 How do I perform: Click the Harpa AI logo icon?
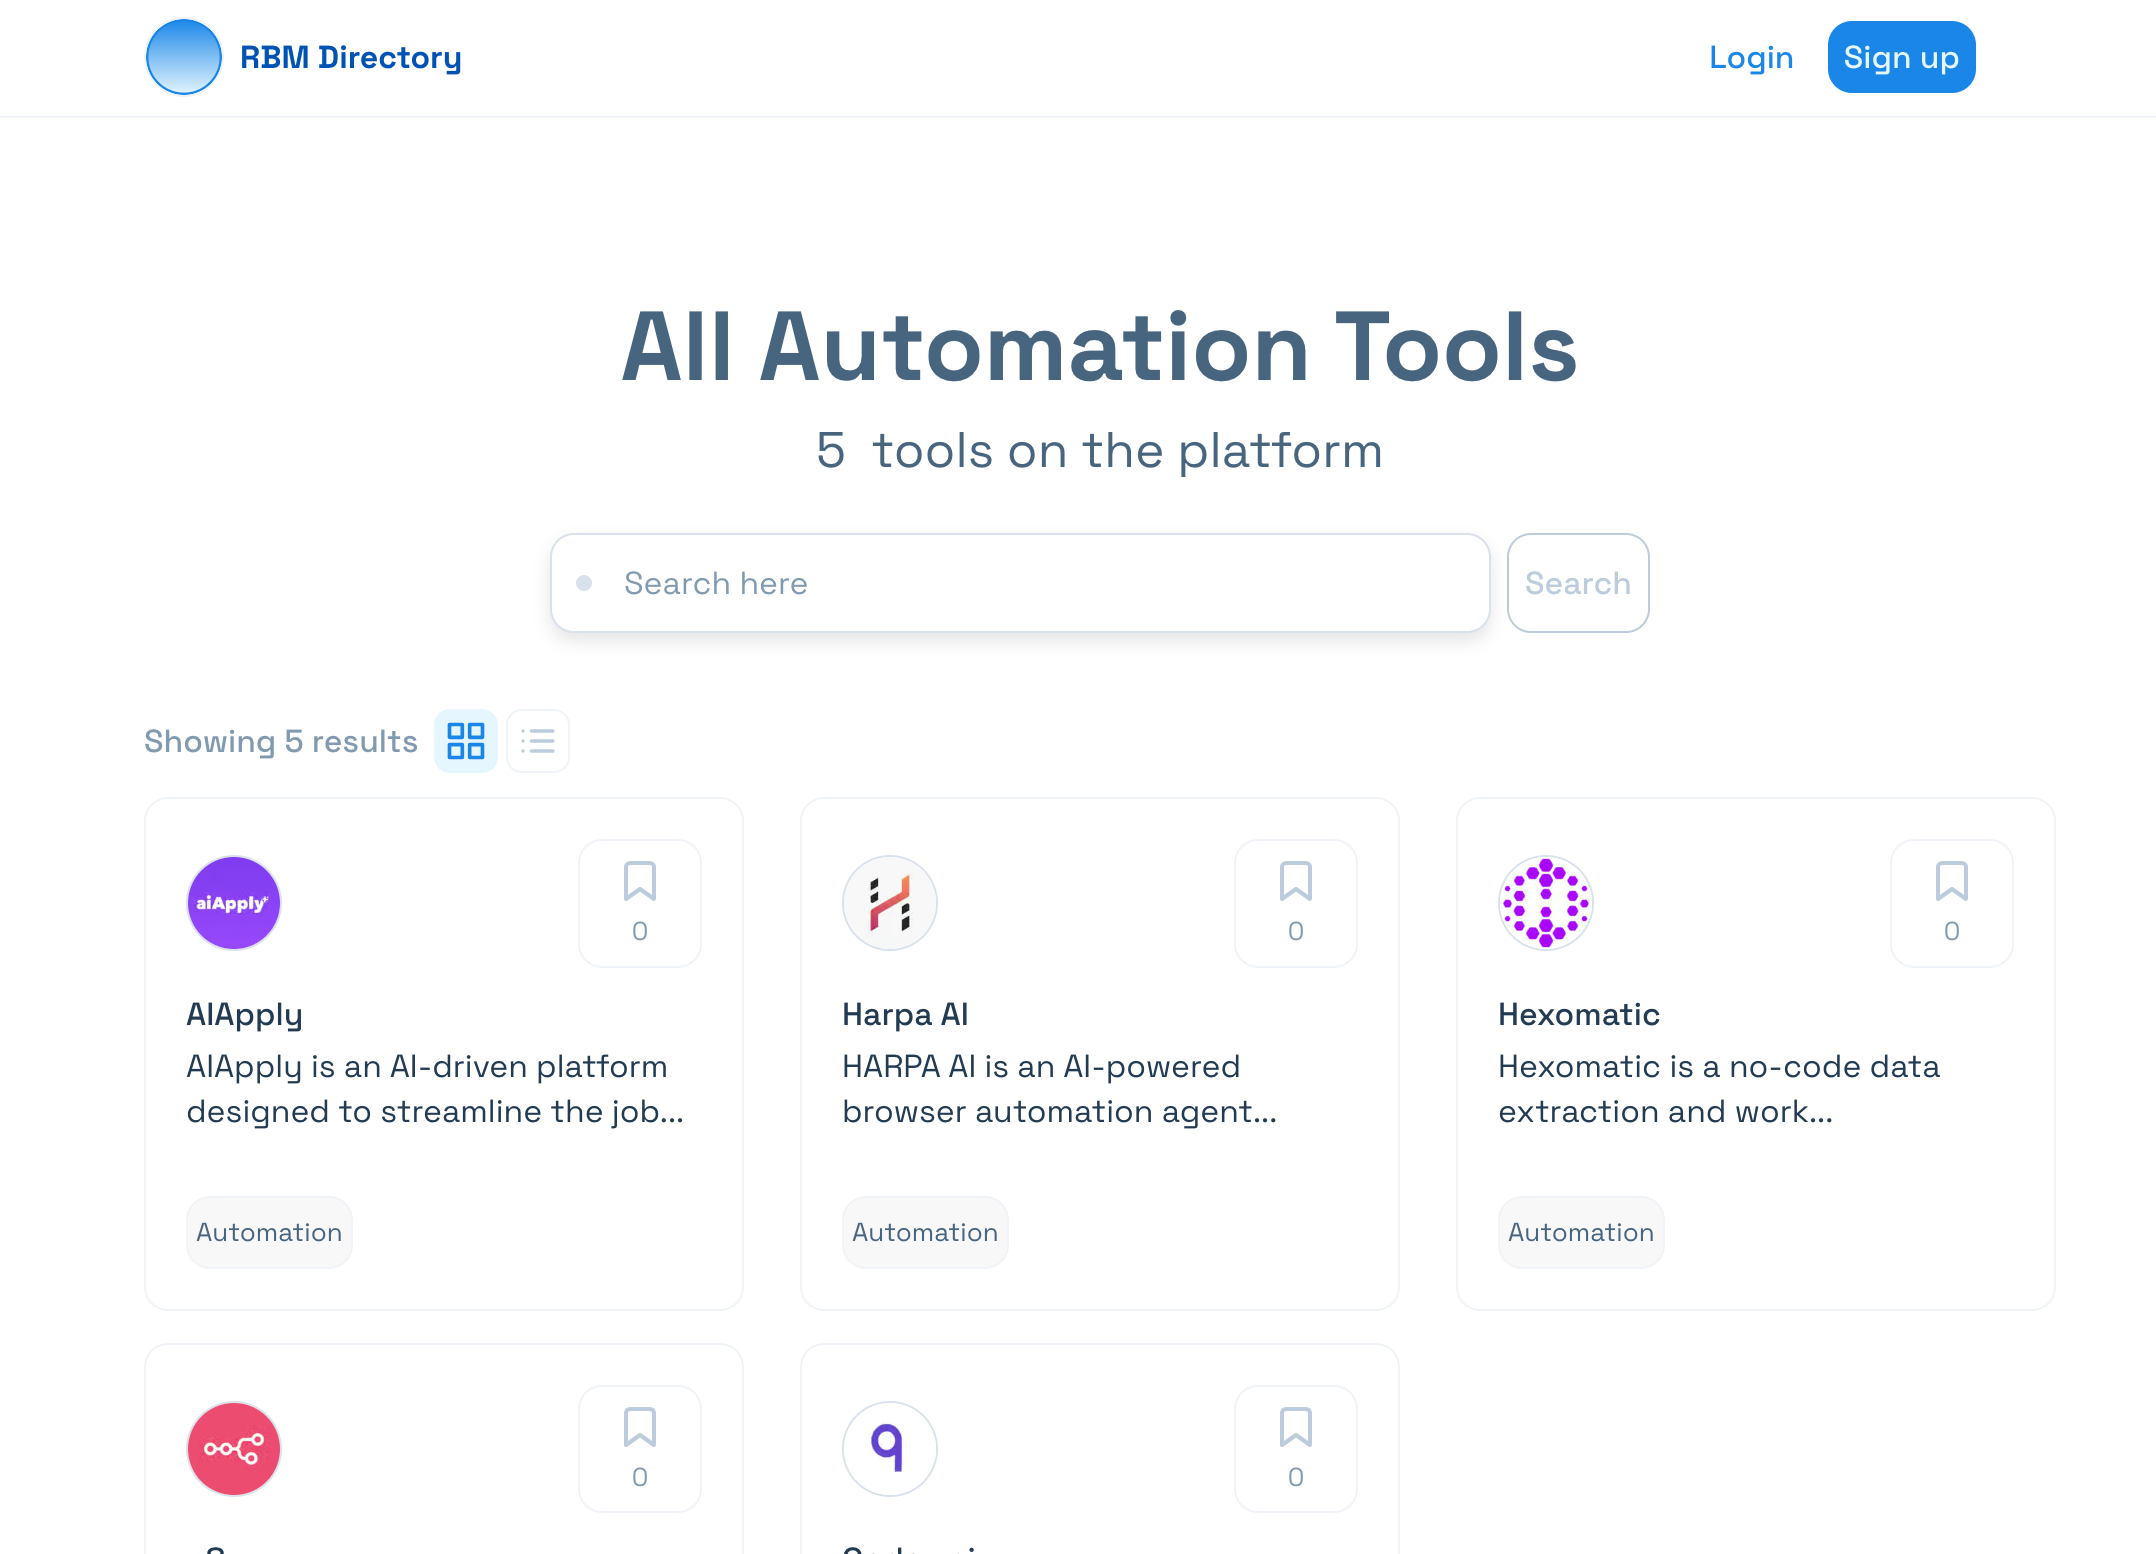tap(890, 903)
